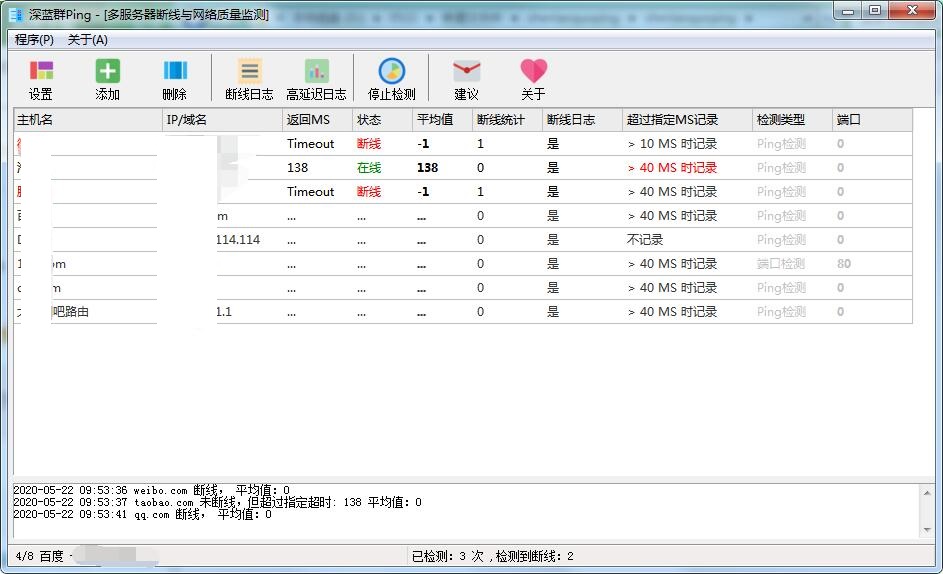Click the log panel scrollbar down arrow
The height and width of the screenshot is (574, 943).
click(927, 530)
